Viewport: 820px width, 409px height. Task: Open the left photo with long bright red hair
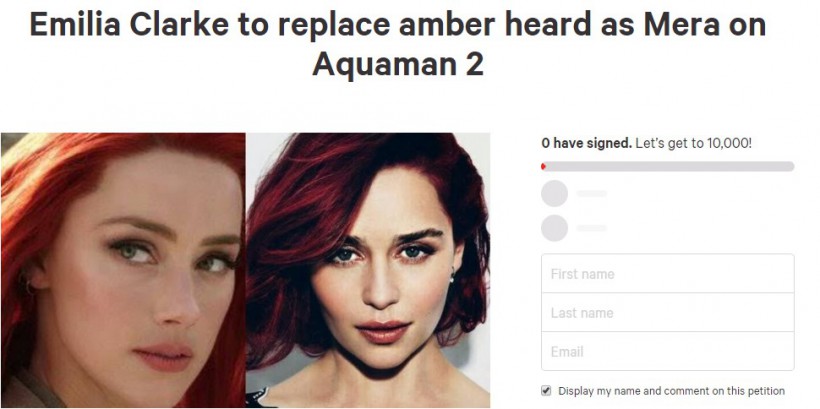coord(123,270)
